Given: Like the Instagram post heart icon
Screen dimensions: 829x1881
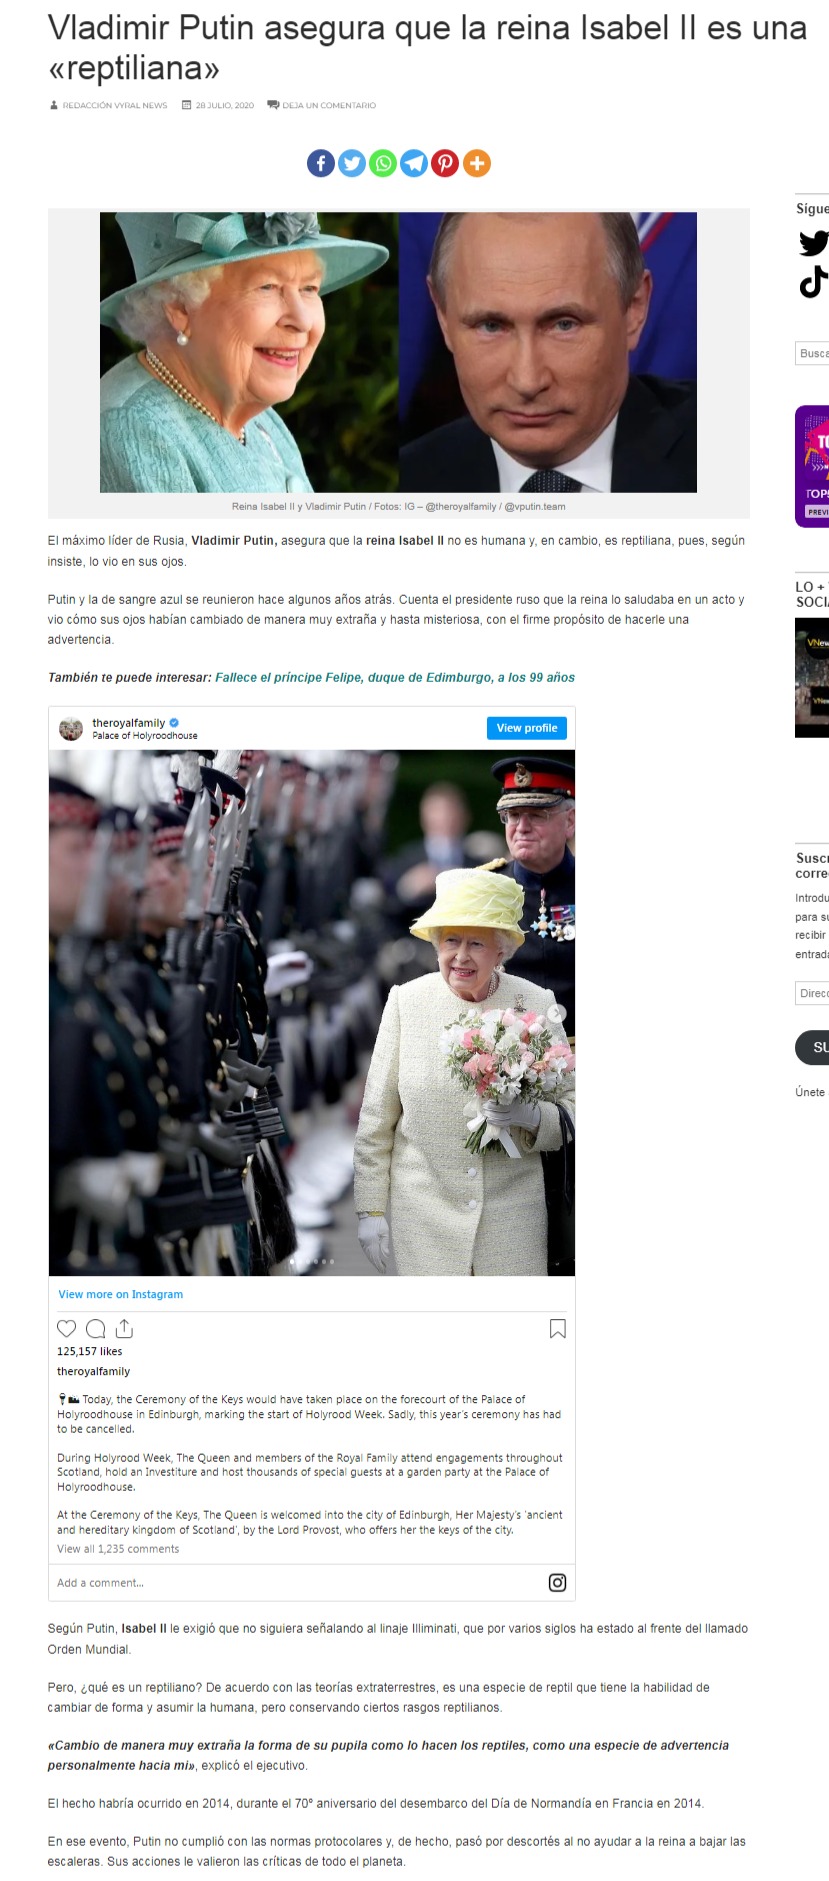Looking at the screenshot, I should coord(67,1329).
